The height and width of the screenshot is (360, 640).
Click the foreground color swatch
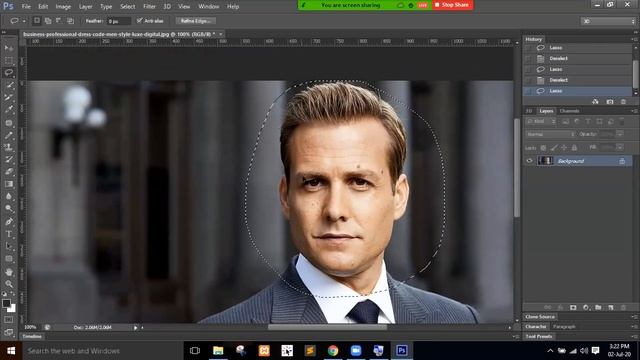(x=6, y=304)
